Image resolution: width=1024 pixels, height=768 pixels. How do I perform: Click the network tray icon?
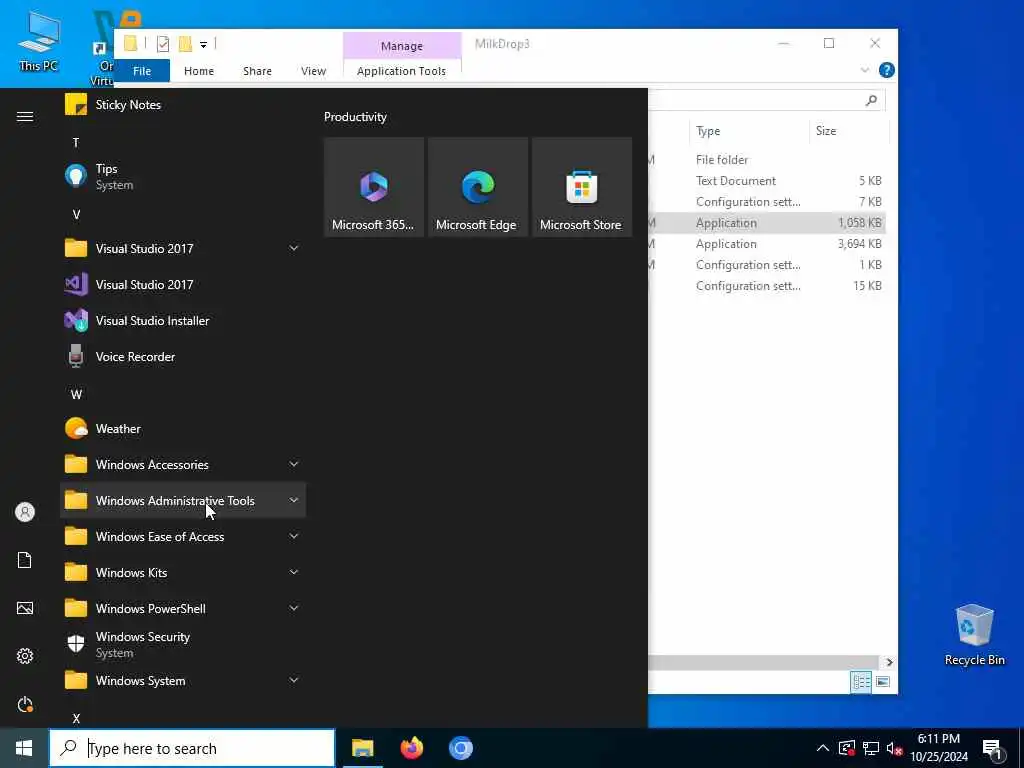coord(871,749)
